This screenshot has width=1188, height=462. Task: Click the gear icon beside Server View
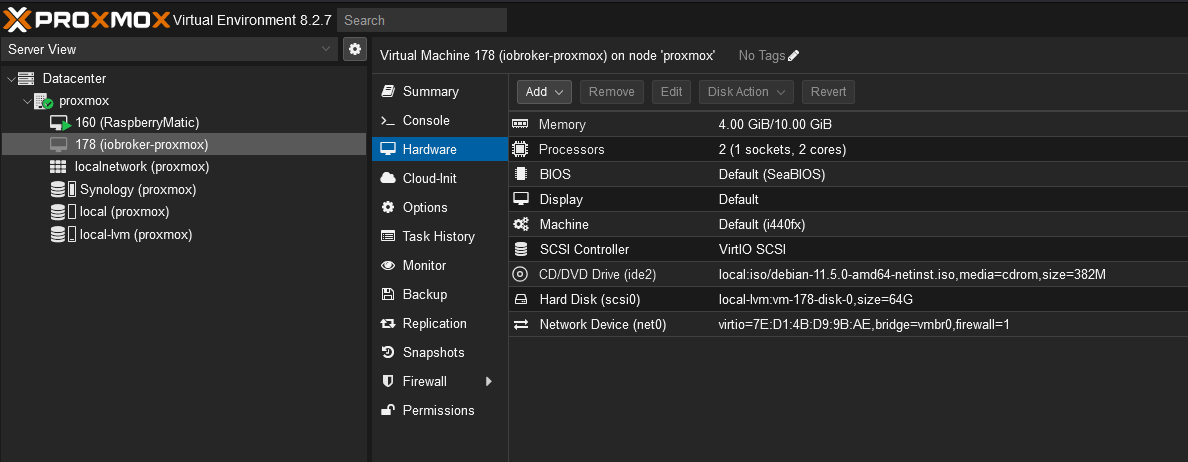coord(354,49)
